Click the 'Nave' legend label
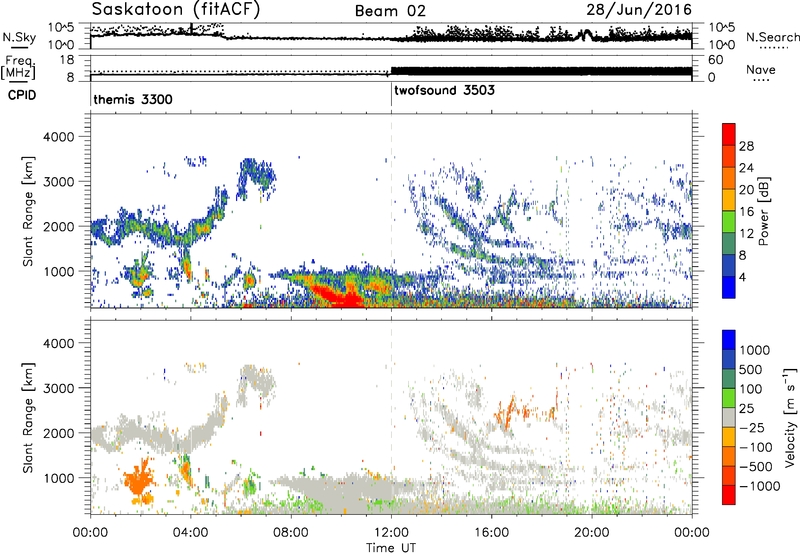Image resolution: width=800 pixels, height=554 pixels. tap(760, 69)
